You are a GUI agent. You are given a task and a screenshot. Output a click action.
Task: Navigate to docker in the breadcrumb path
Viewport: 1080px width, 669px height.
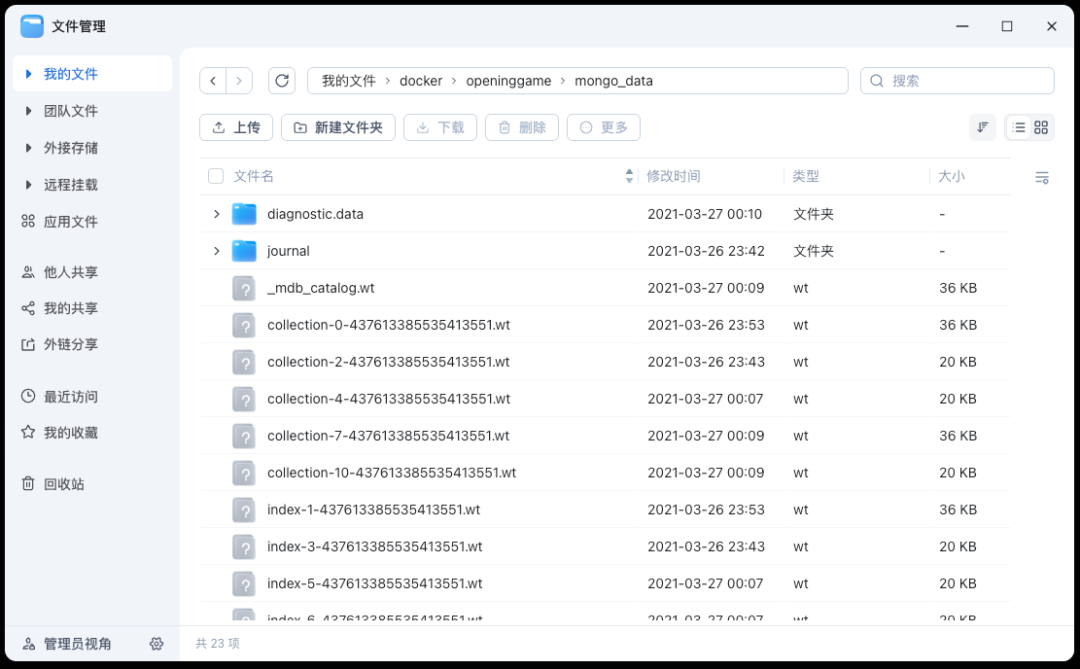(x=421, y=80)
